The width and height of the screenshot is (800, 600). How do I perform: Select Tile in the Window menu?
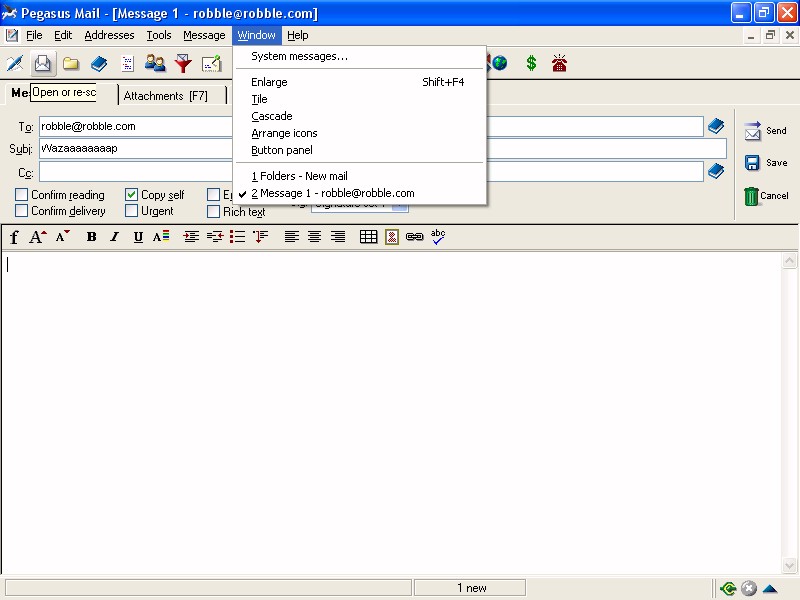[359, 99]
